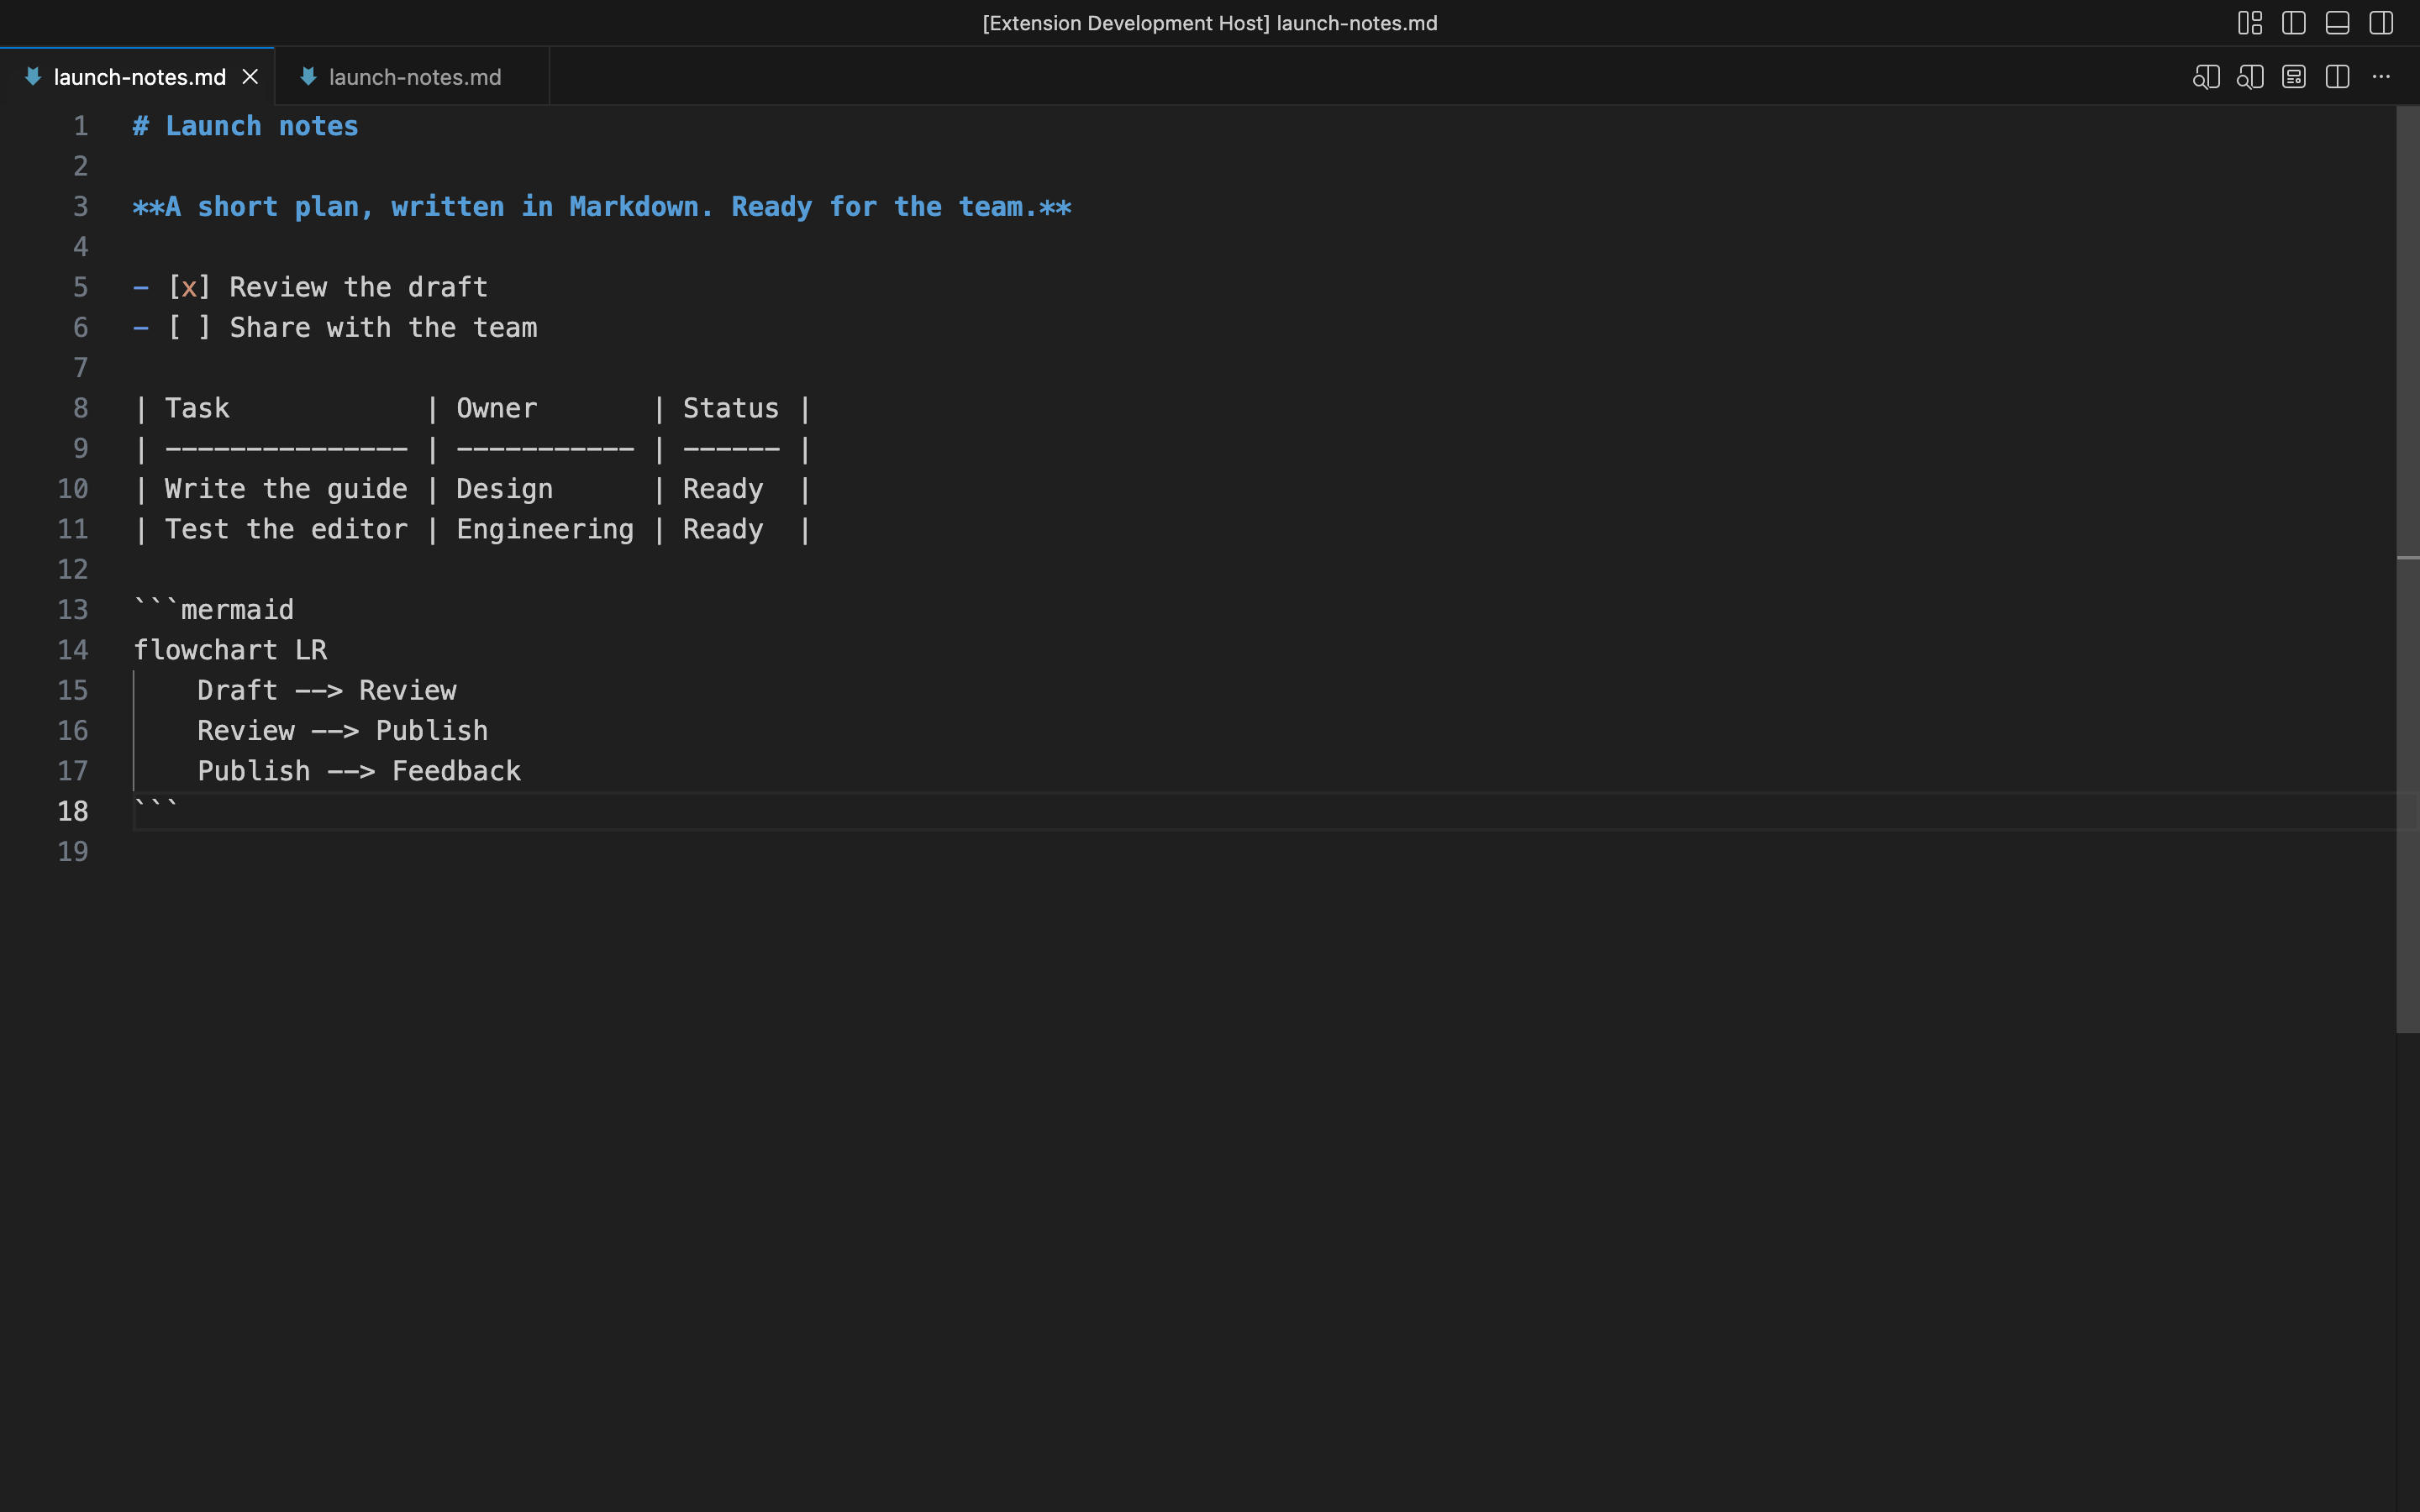The width and height of the screenshot is (2420, 1512).
Task: Click the window title 'launch-notes.md' text
Action: click(1357, 23)
